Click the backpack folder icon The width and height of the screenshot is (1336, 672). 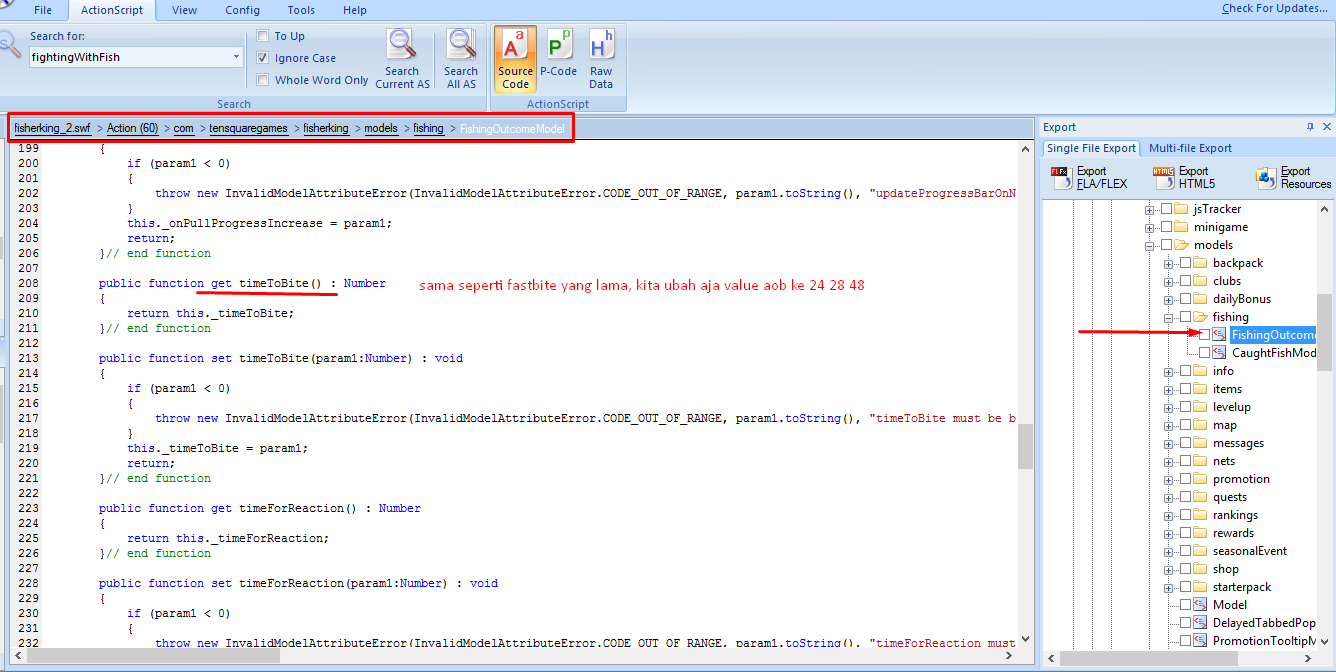pos(1200,263)
